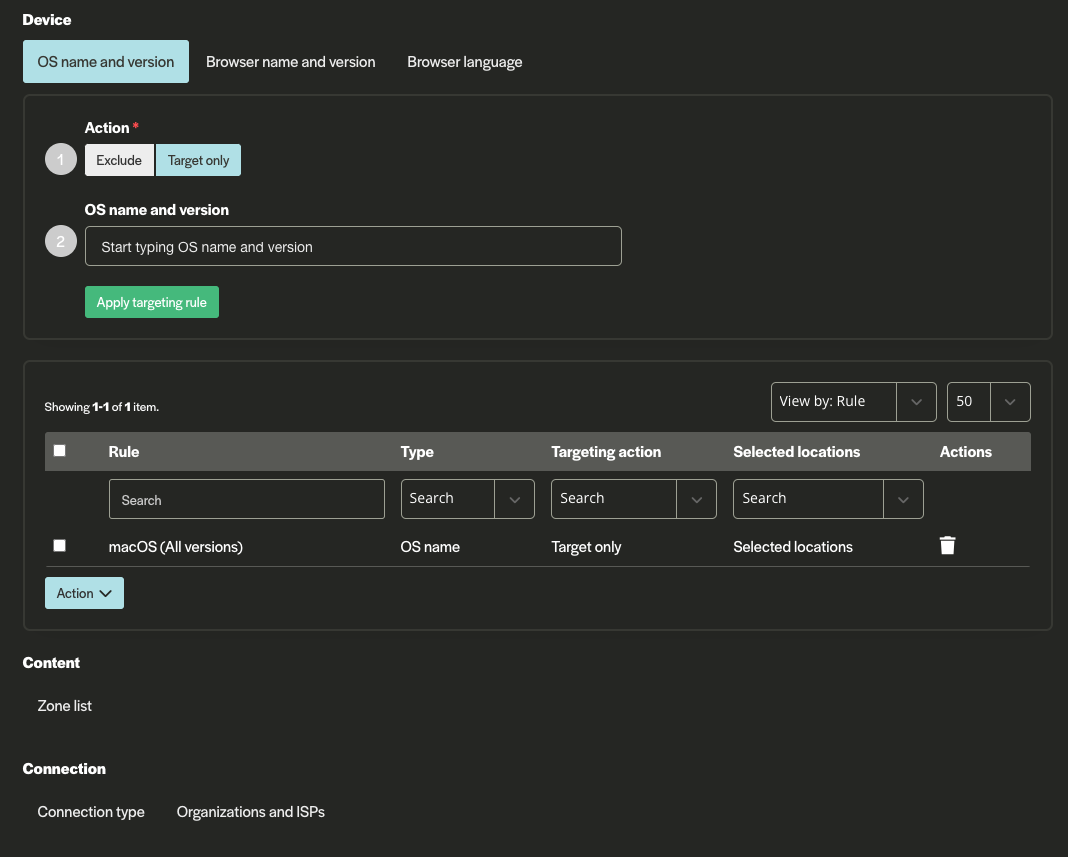Switch to Browser name and version tab
Image resolution: width=1068 pixels, height=857 pixels.
pos(291,62)
